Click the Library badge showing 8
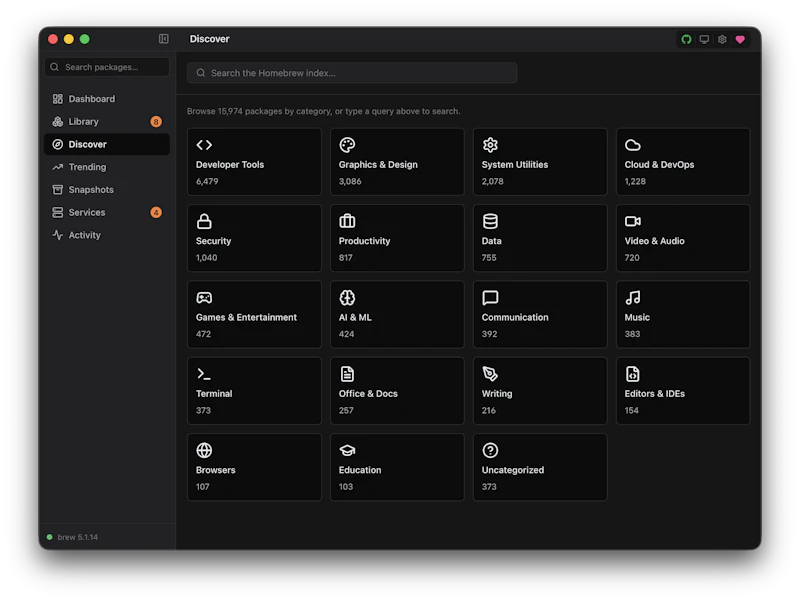This screenshot has height=601, width=800. (x=156, y=121)
